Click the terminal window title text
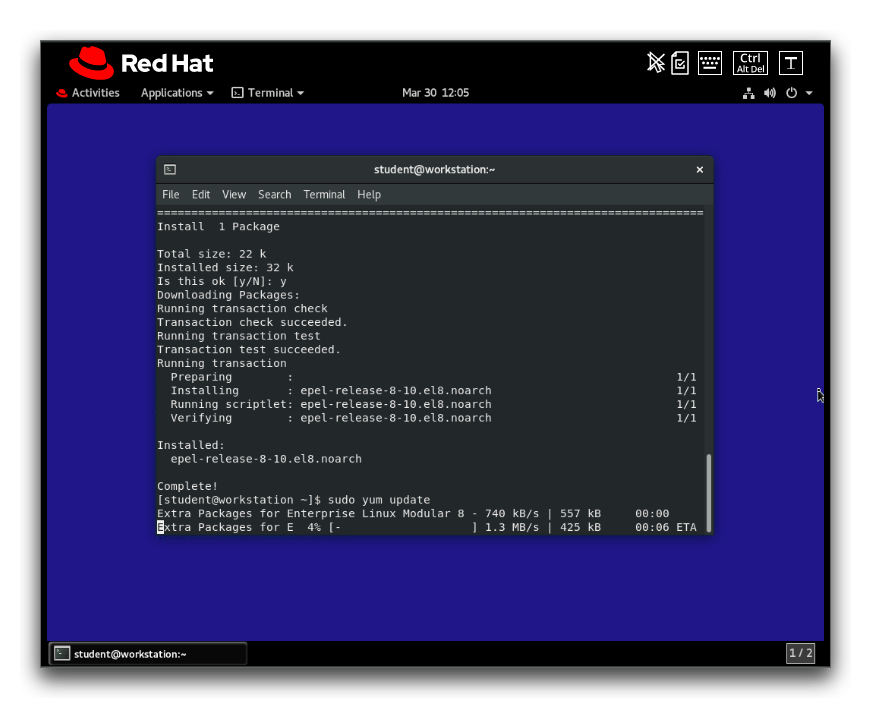 point(434,169)
